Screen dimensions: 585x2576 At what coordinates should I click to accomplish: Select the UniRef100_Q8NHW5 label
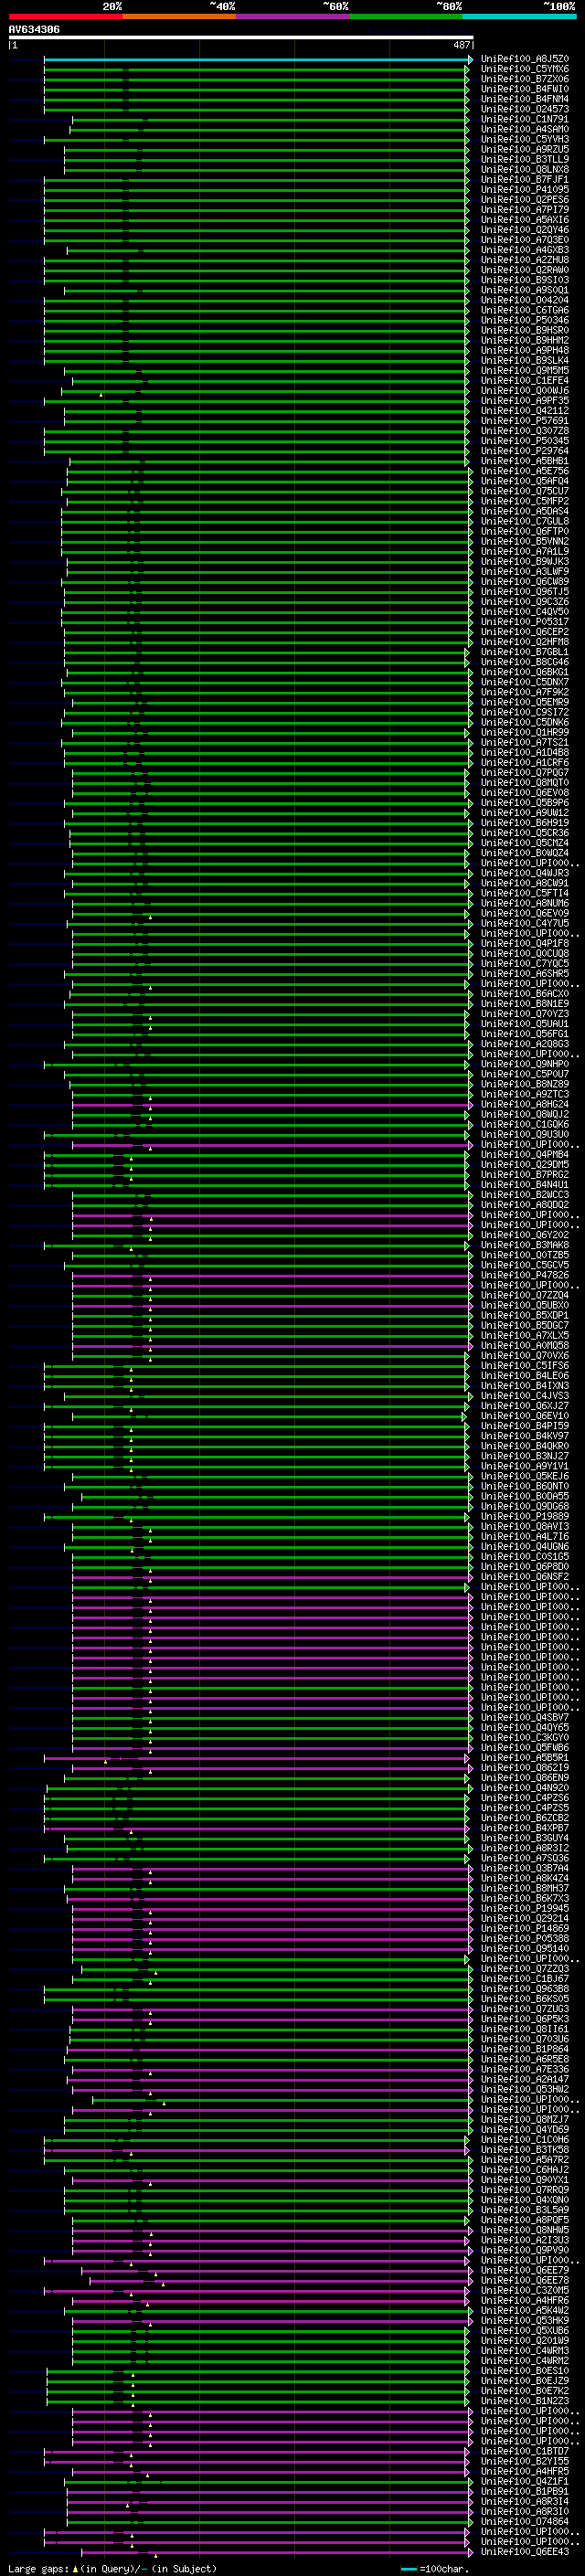pyautogui.click(x=525, y=2229)
